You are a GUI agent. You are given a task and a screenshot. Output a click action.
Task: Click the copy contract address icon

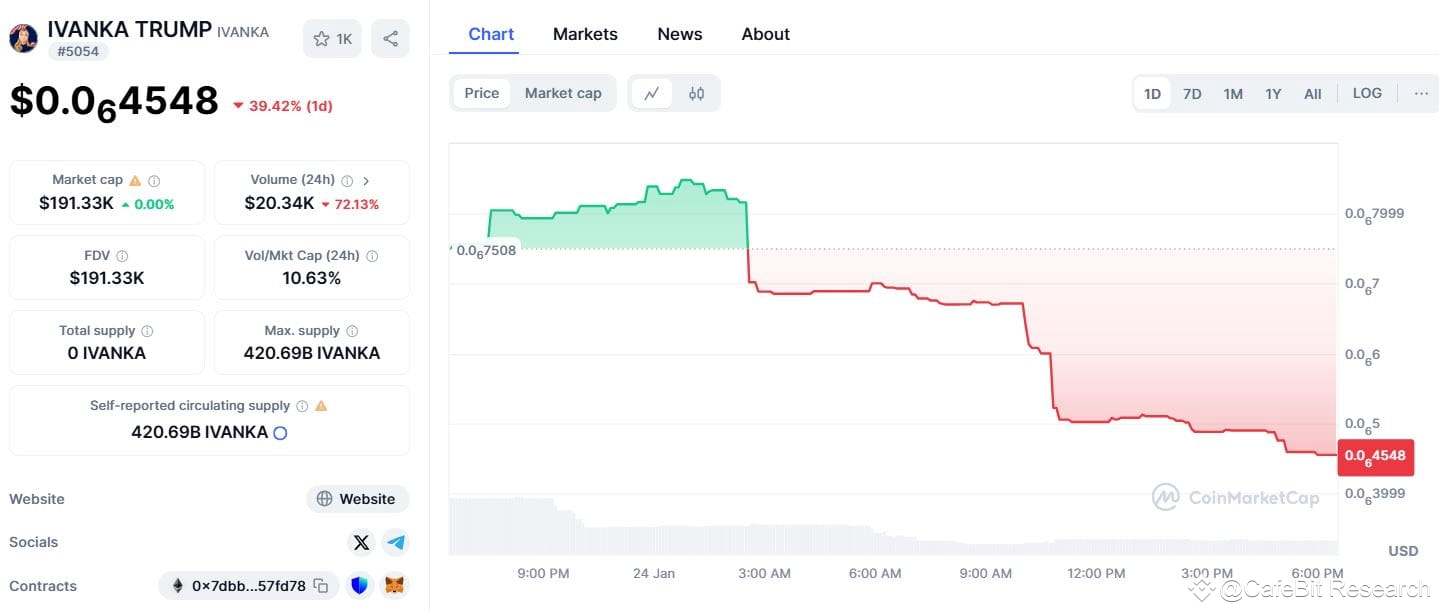(320, 586)
